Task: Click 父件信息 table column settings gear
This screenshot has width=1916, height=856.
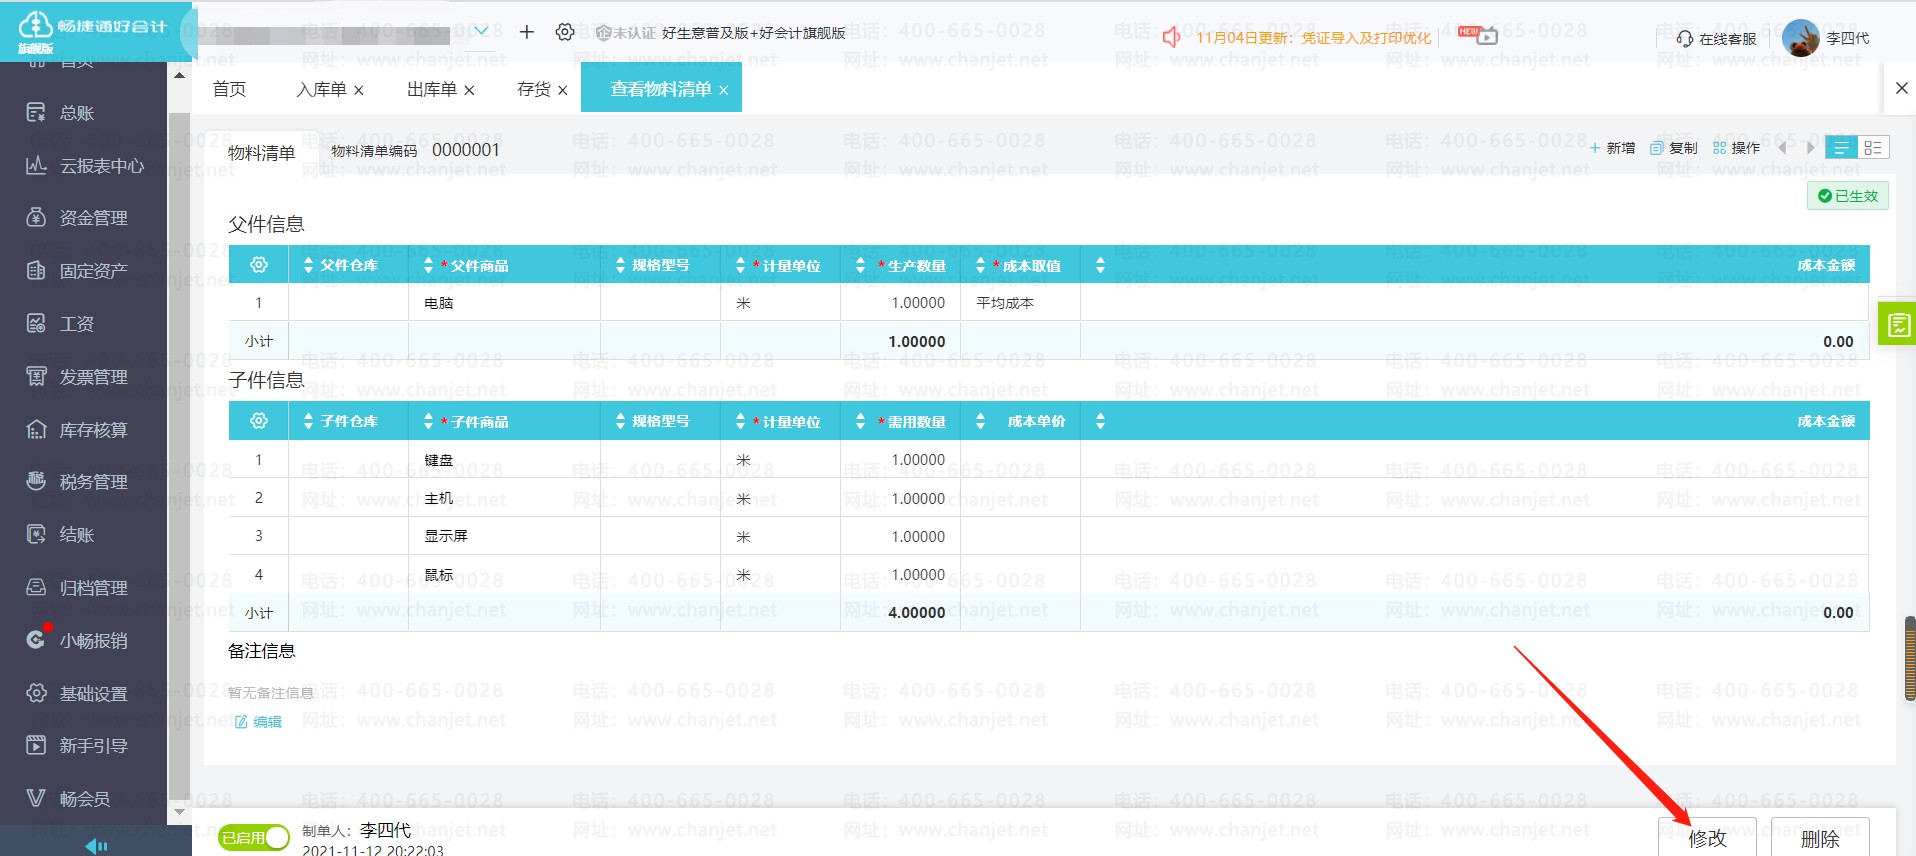Action: [x=259, y=265]
